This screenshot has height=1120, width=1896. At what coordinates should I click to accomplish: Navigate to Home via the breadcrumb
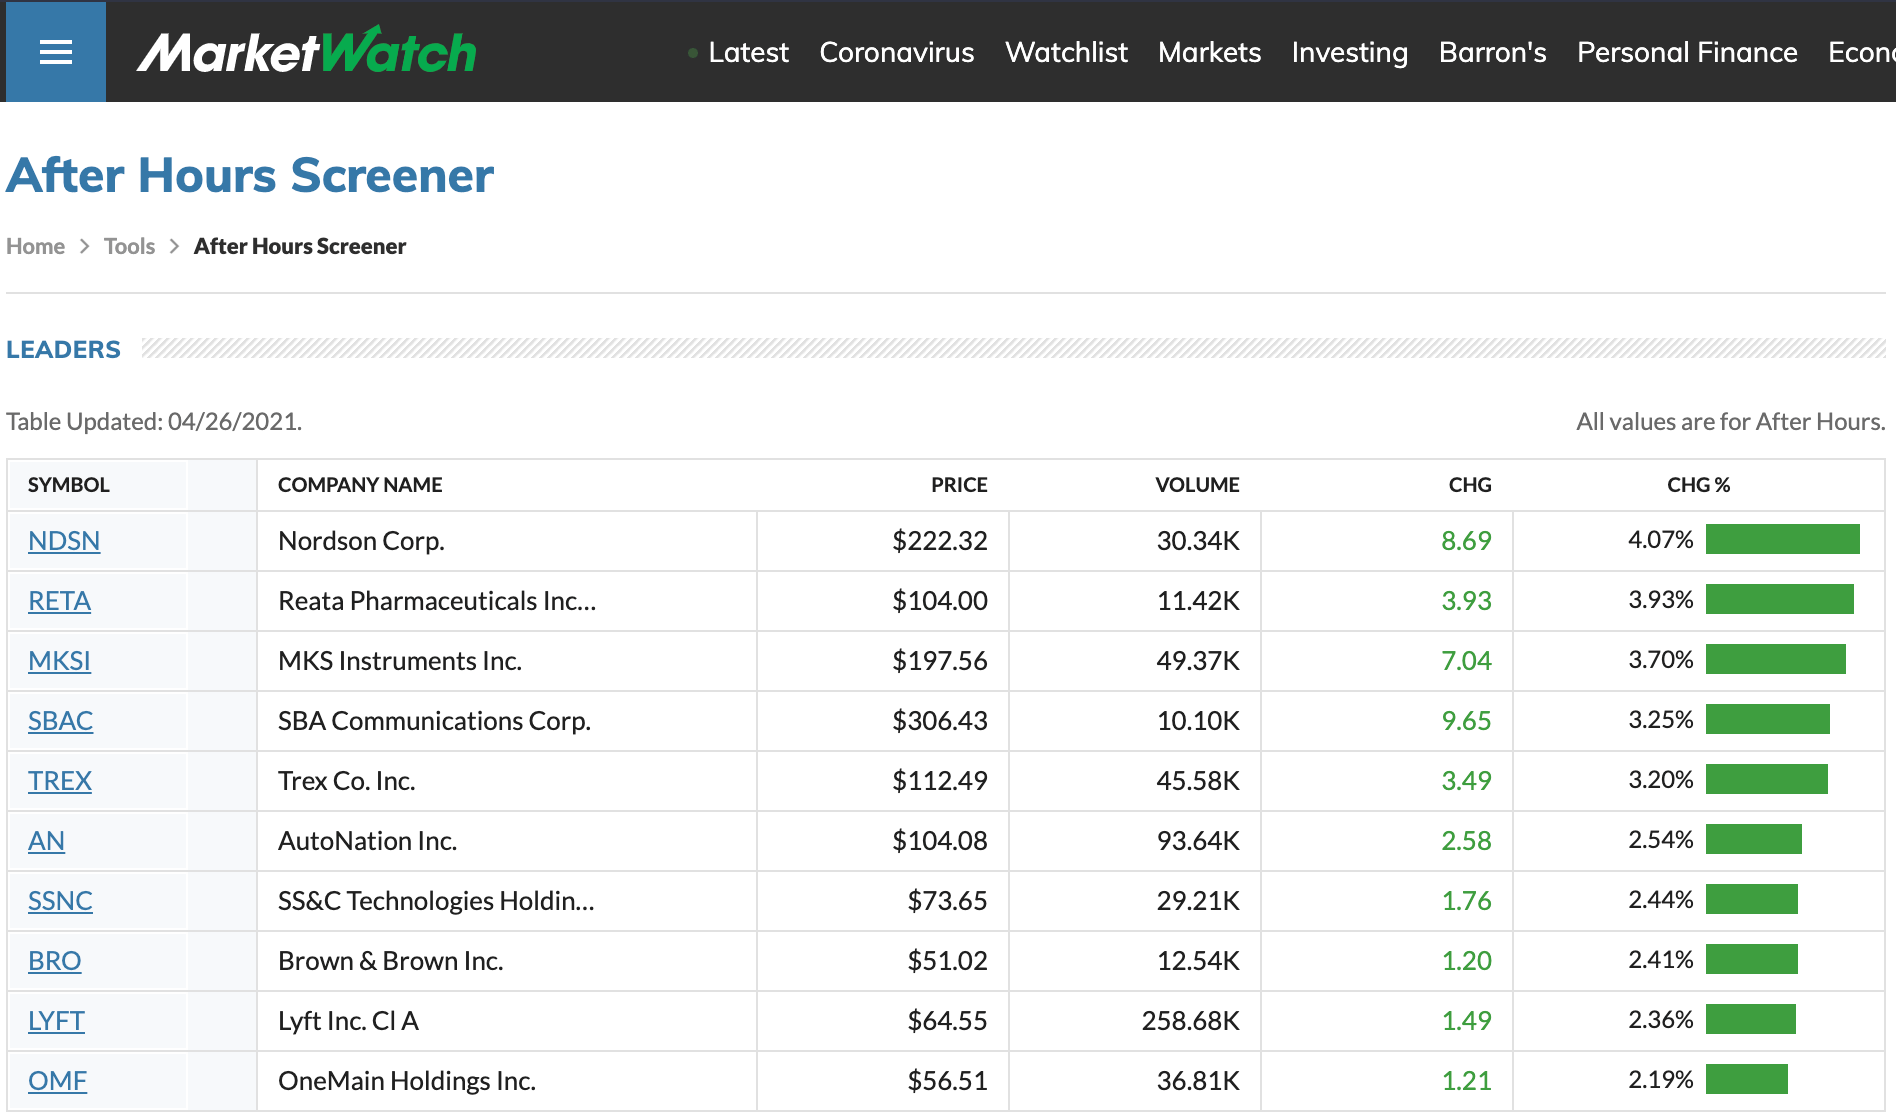[35, 246]
